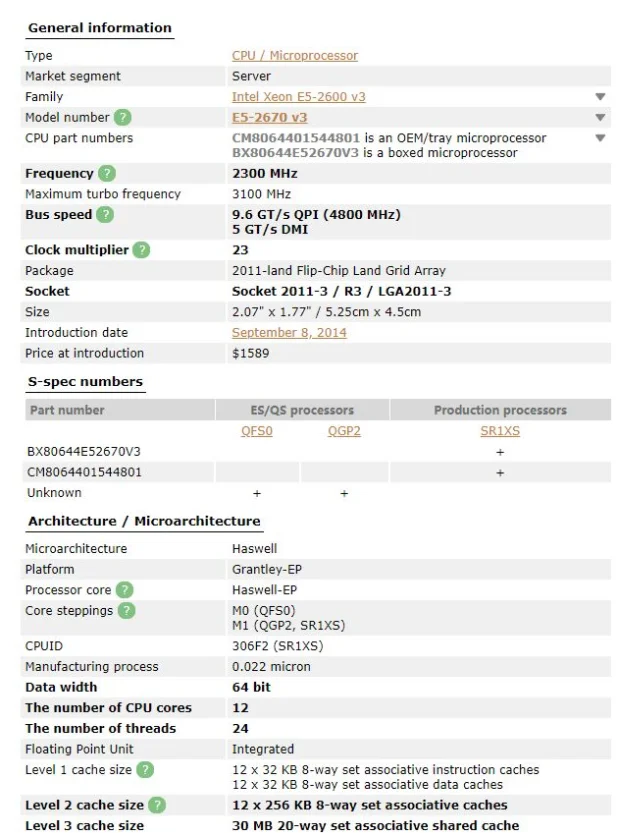This screenshot has width=618, height=833.
Task: Open the Intel Xeon E5-2600 v3 link
Action: click(298, 97)
